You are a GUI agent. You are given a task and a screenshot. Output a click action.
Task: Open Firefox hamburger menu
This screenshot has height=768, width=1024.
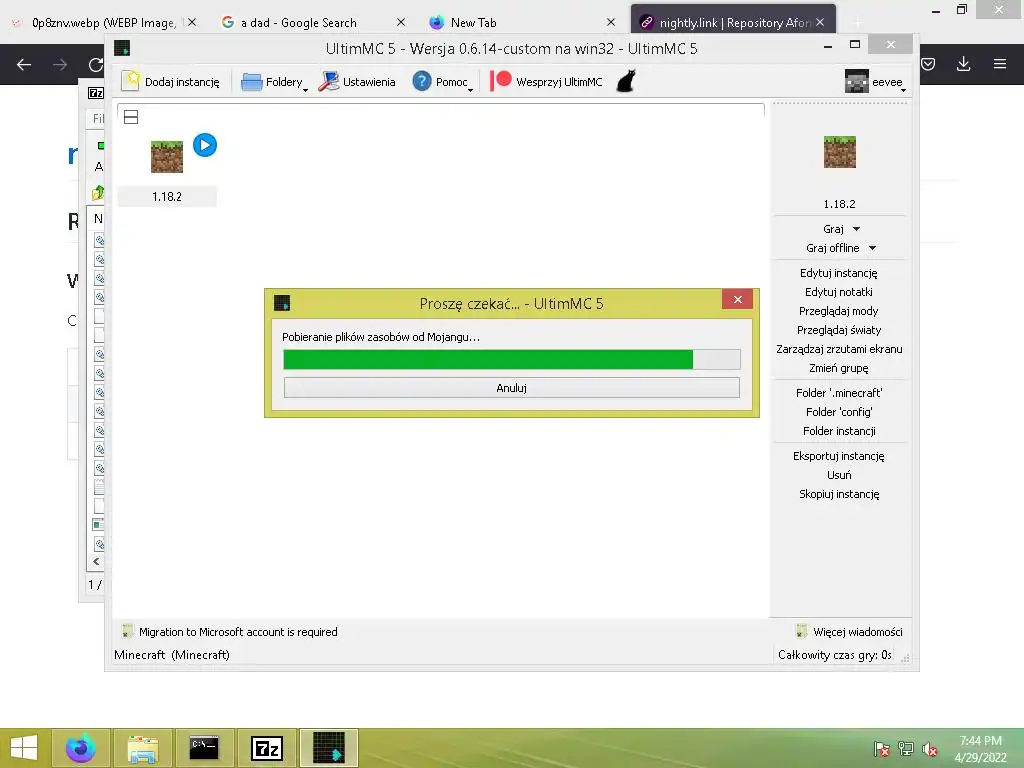(1000, 64)
